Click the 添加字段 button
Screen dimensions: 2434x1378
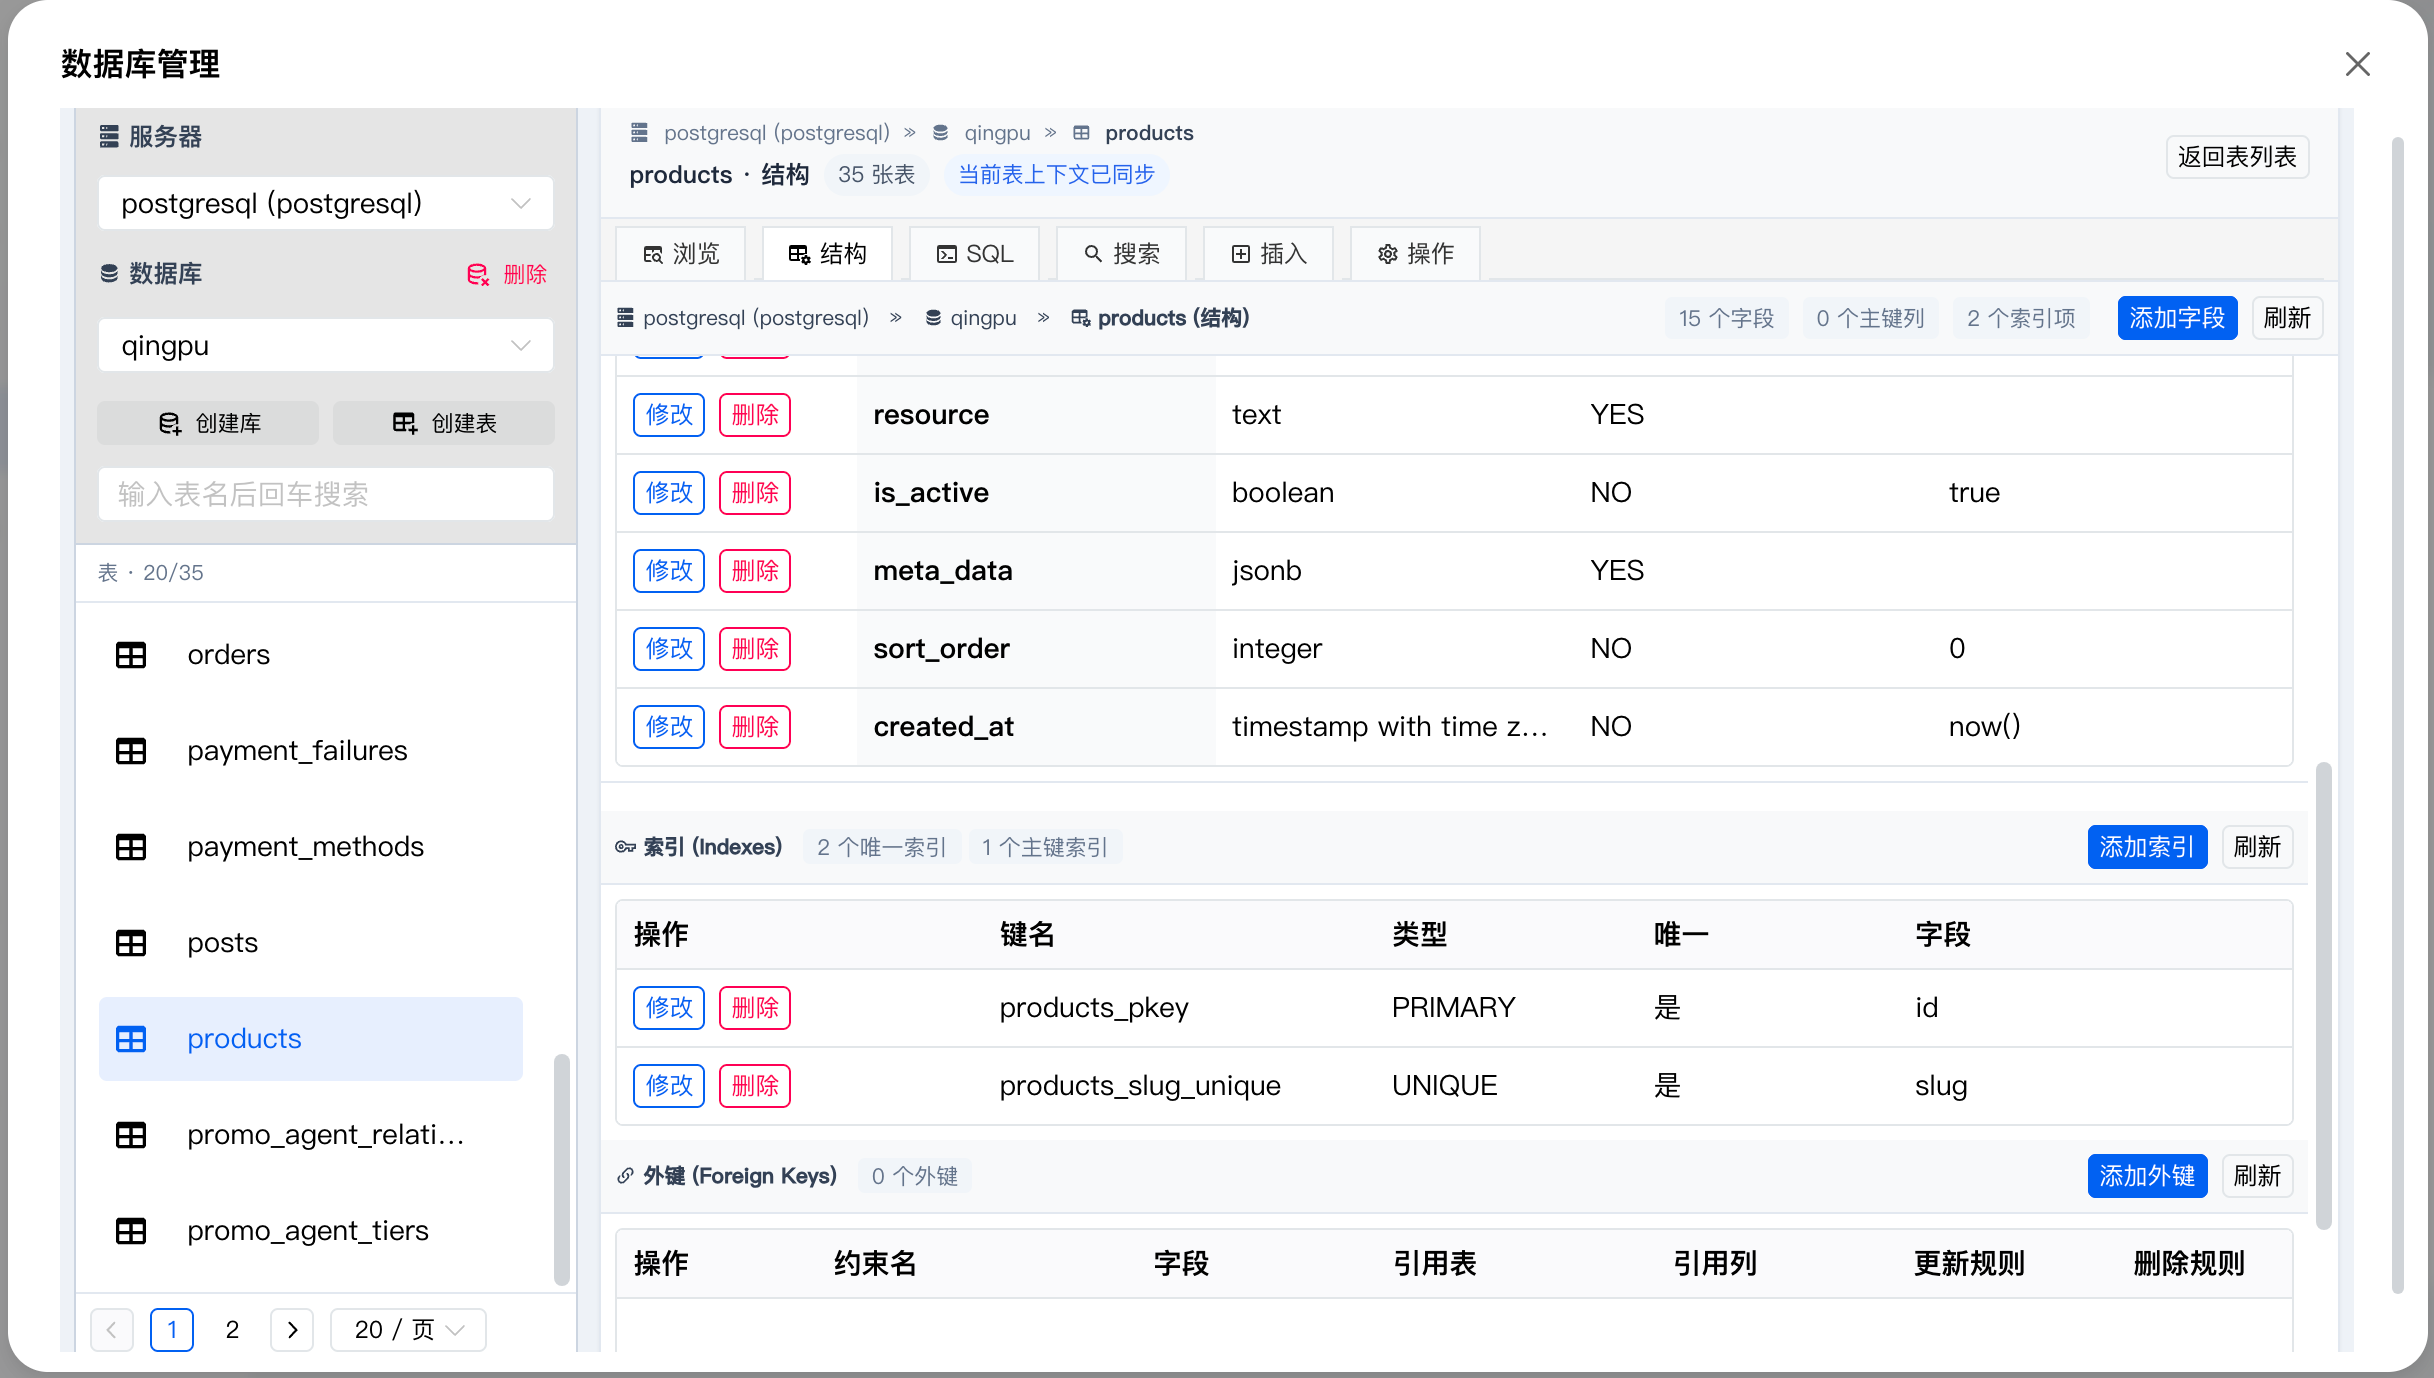pos(2177,318)
